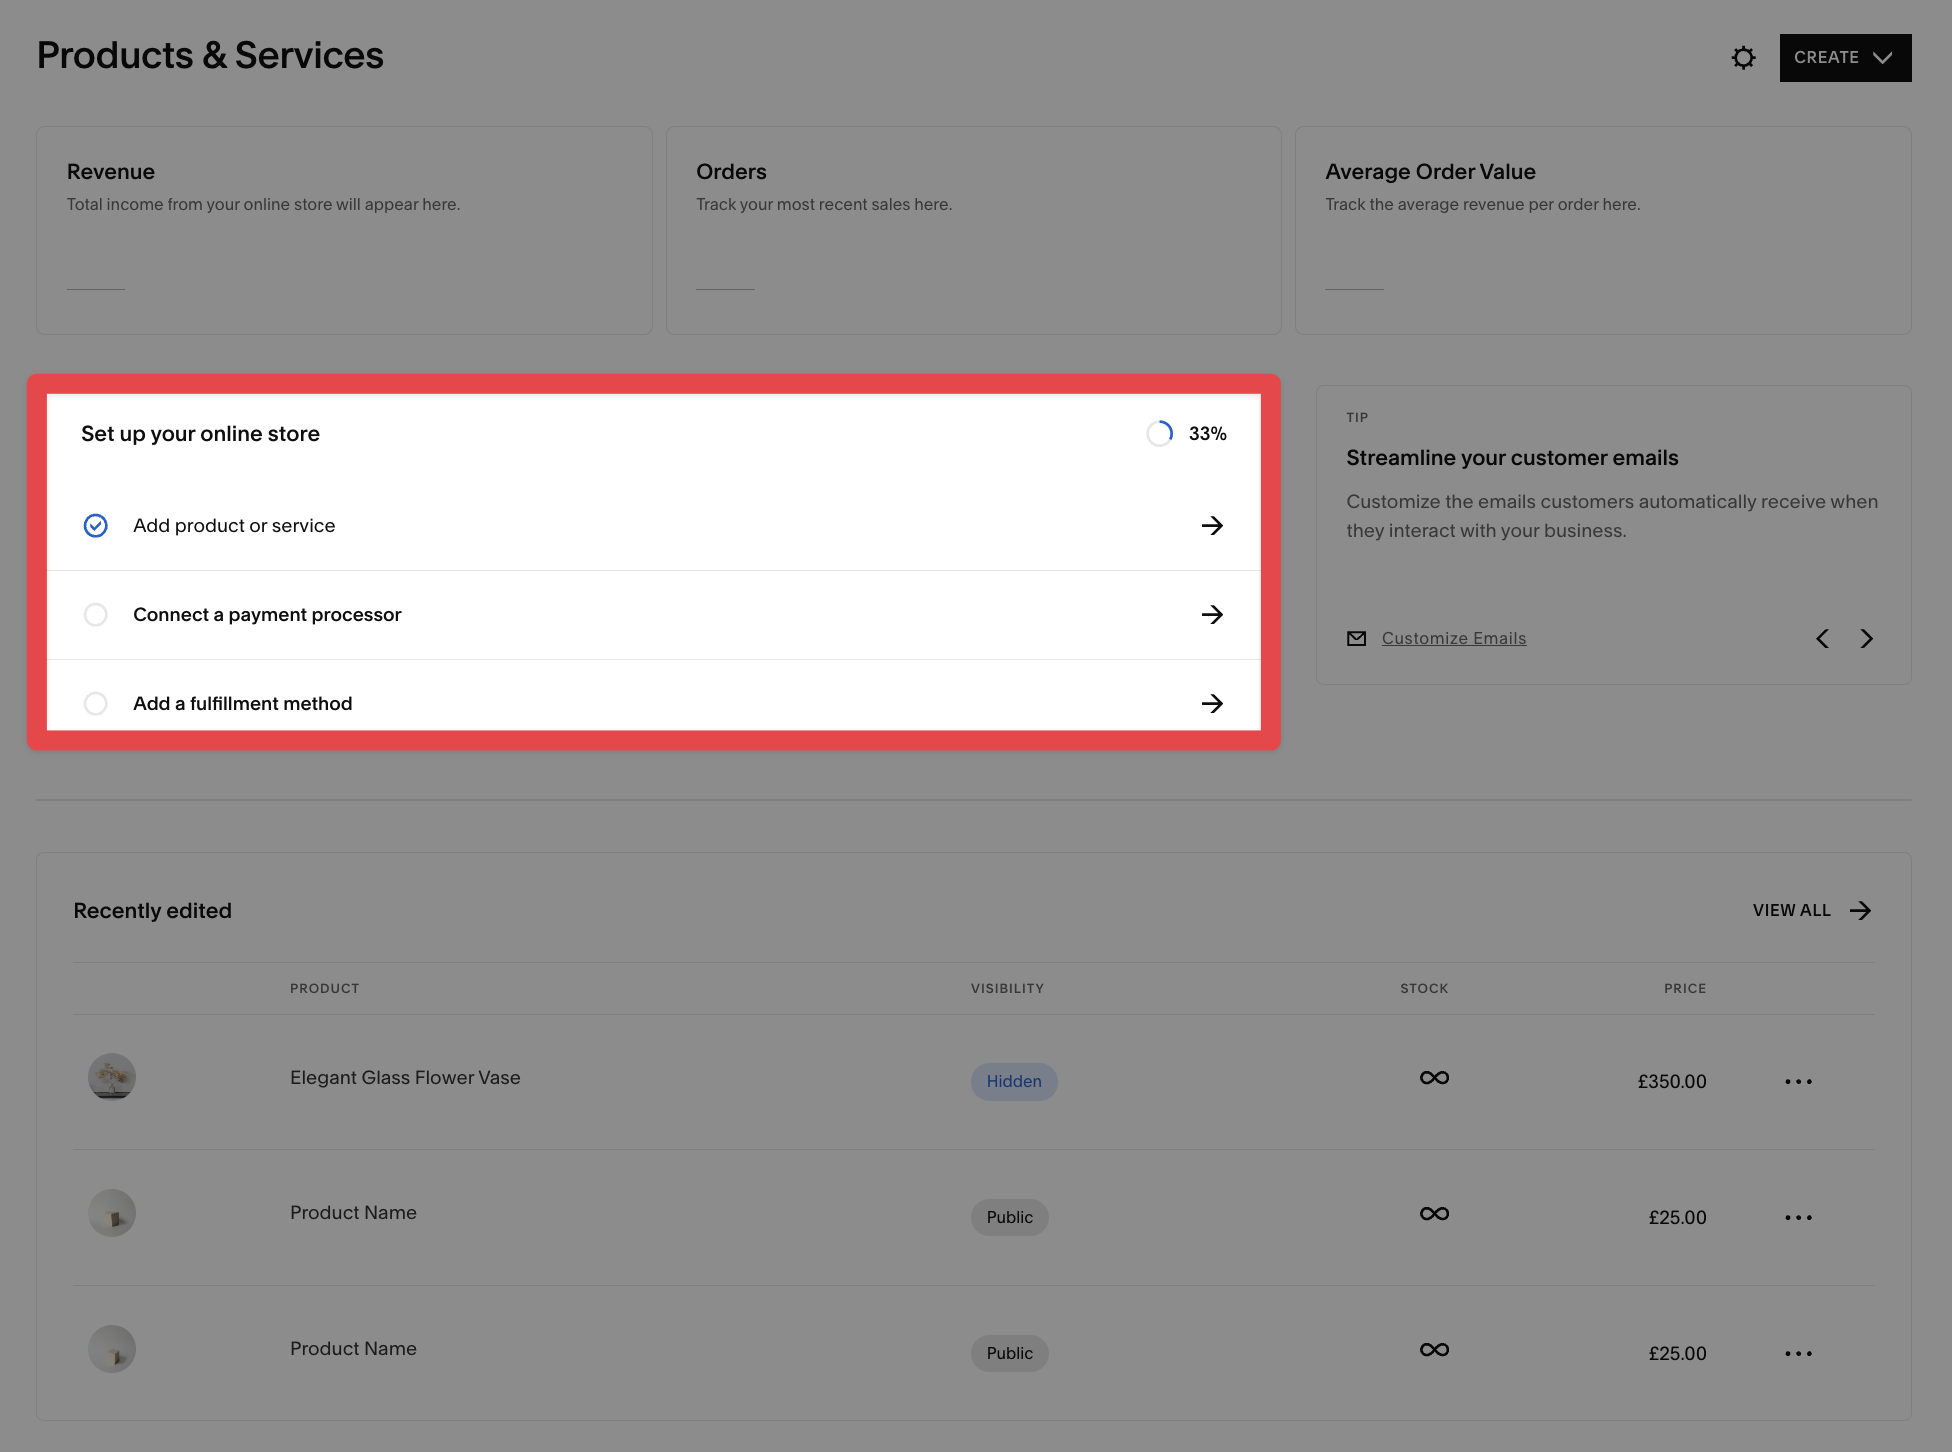Click the Customize Emails mail icon
The height and width of the screenshot is (1452, 1952).
coord(1356,638)
